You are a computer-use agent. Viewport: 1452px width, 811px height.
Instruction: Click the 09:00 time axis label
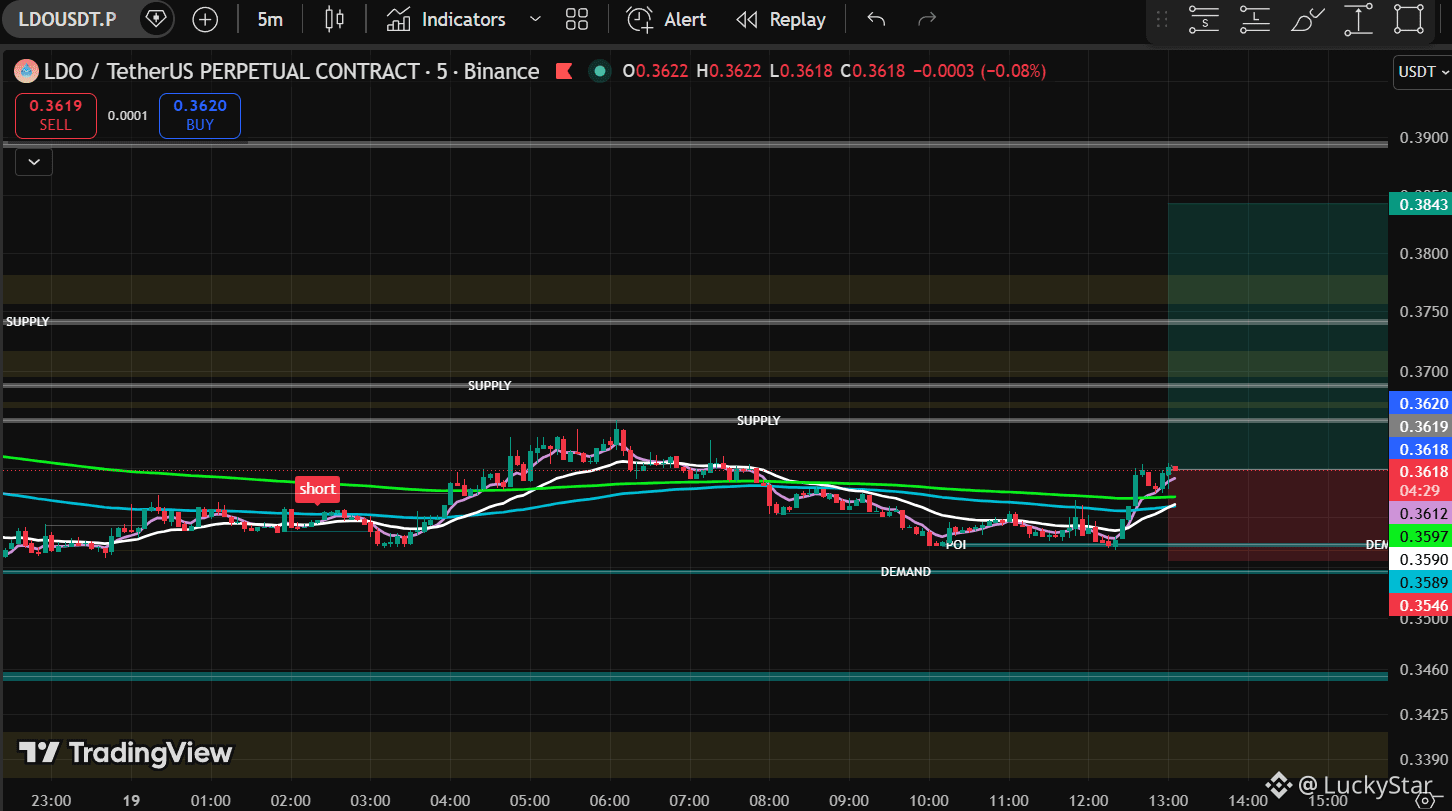849,801
